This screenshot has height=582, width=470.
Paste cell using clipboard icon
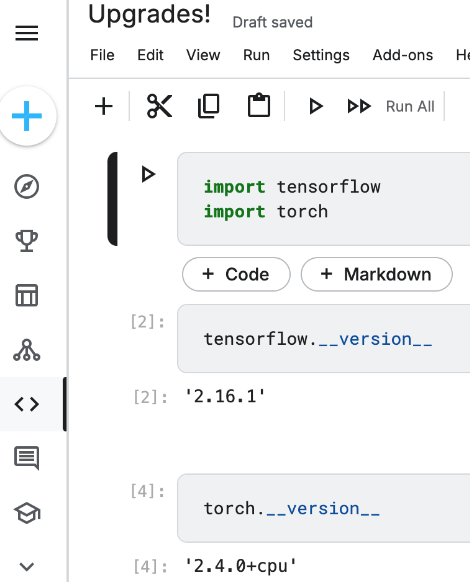pyautogui.click(x=259, y=105)
